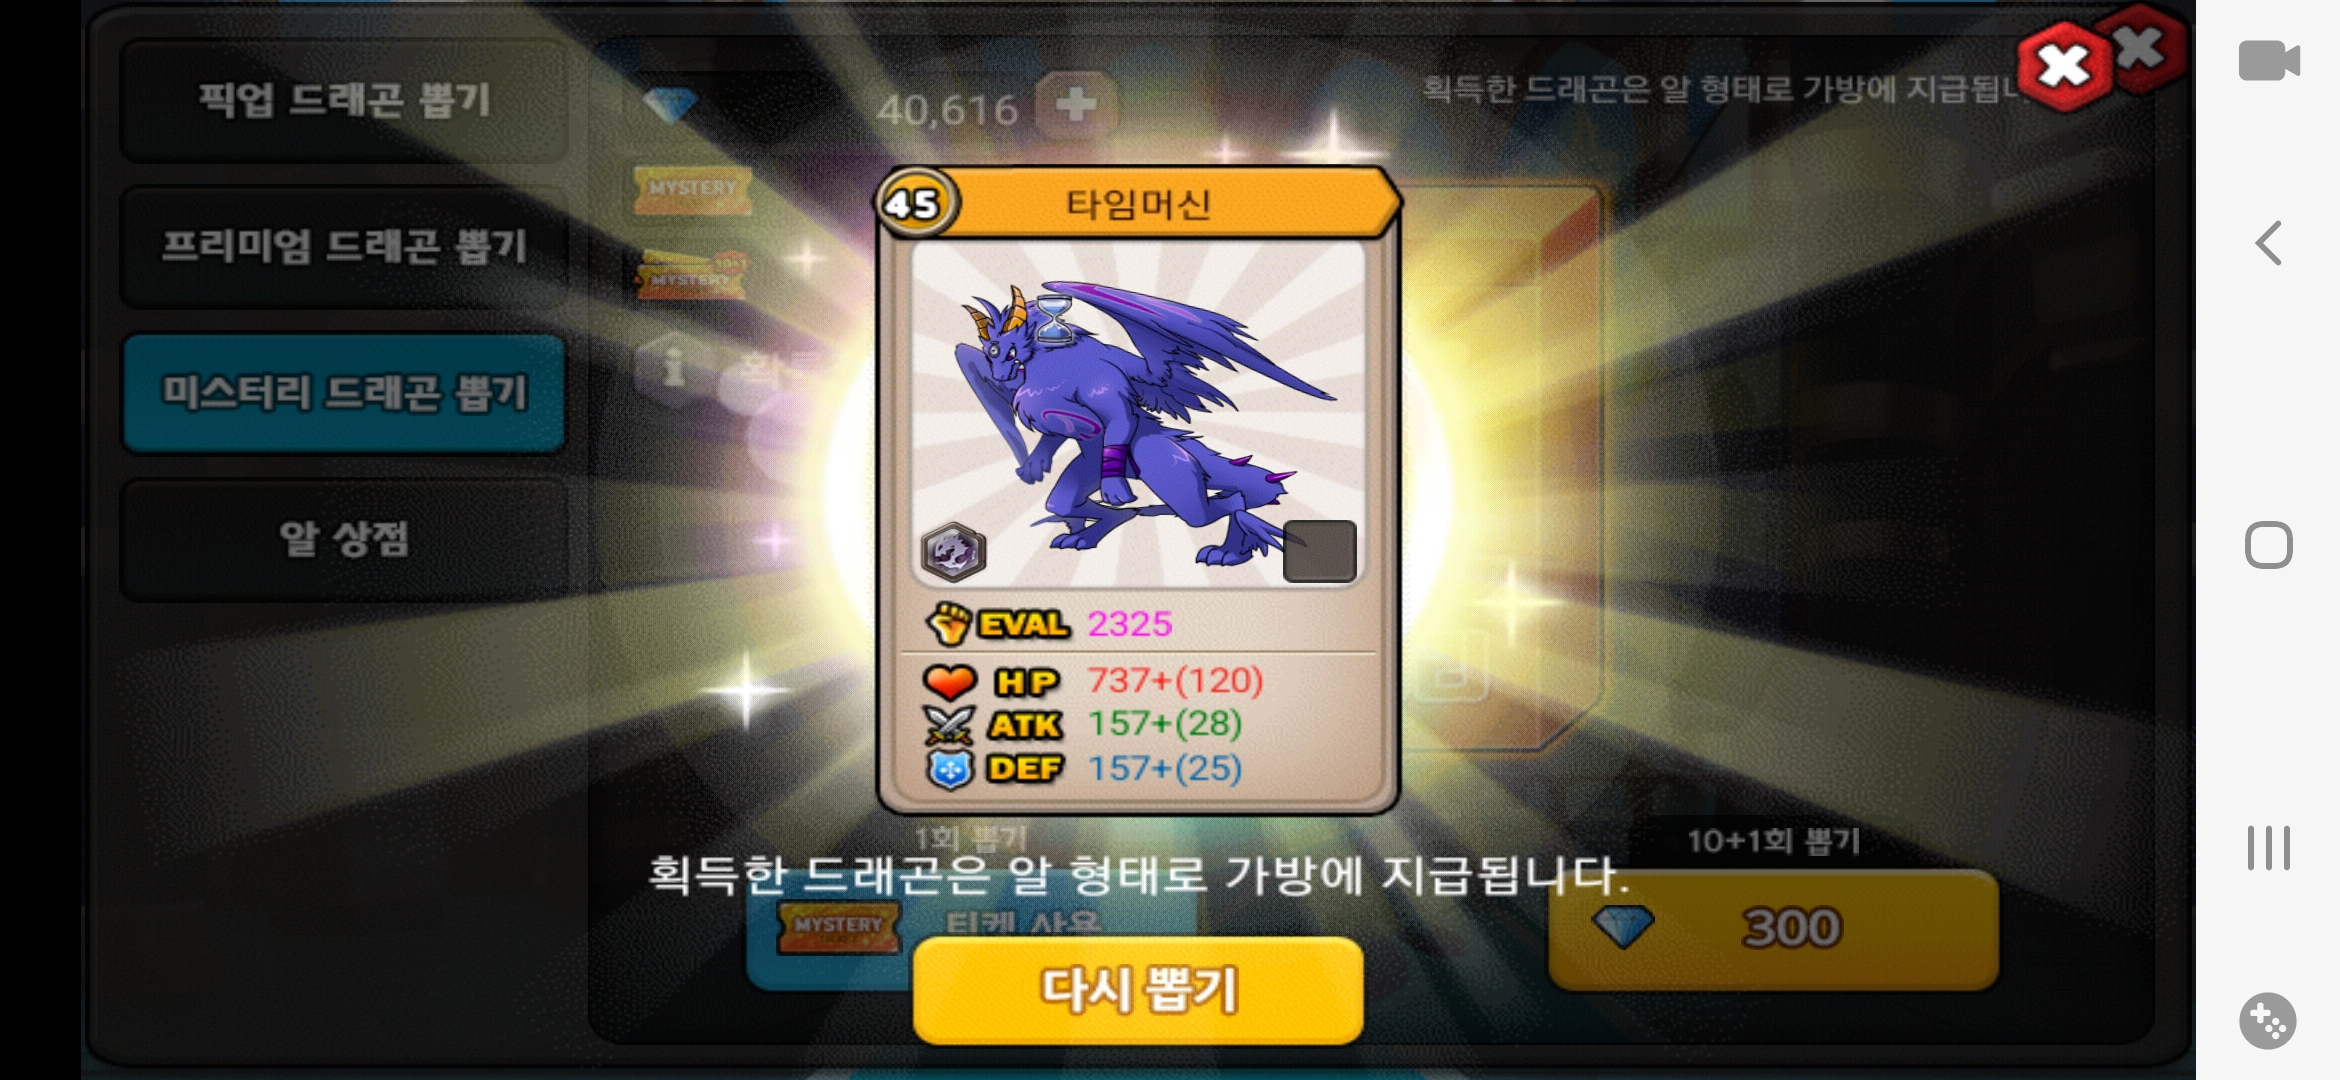Viewport: 2340px width, 1080px height.
Task: Tap the 다시 뽑기 redraw button
Action: (x=1138, y=990)
